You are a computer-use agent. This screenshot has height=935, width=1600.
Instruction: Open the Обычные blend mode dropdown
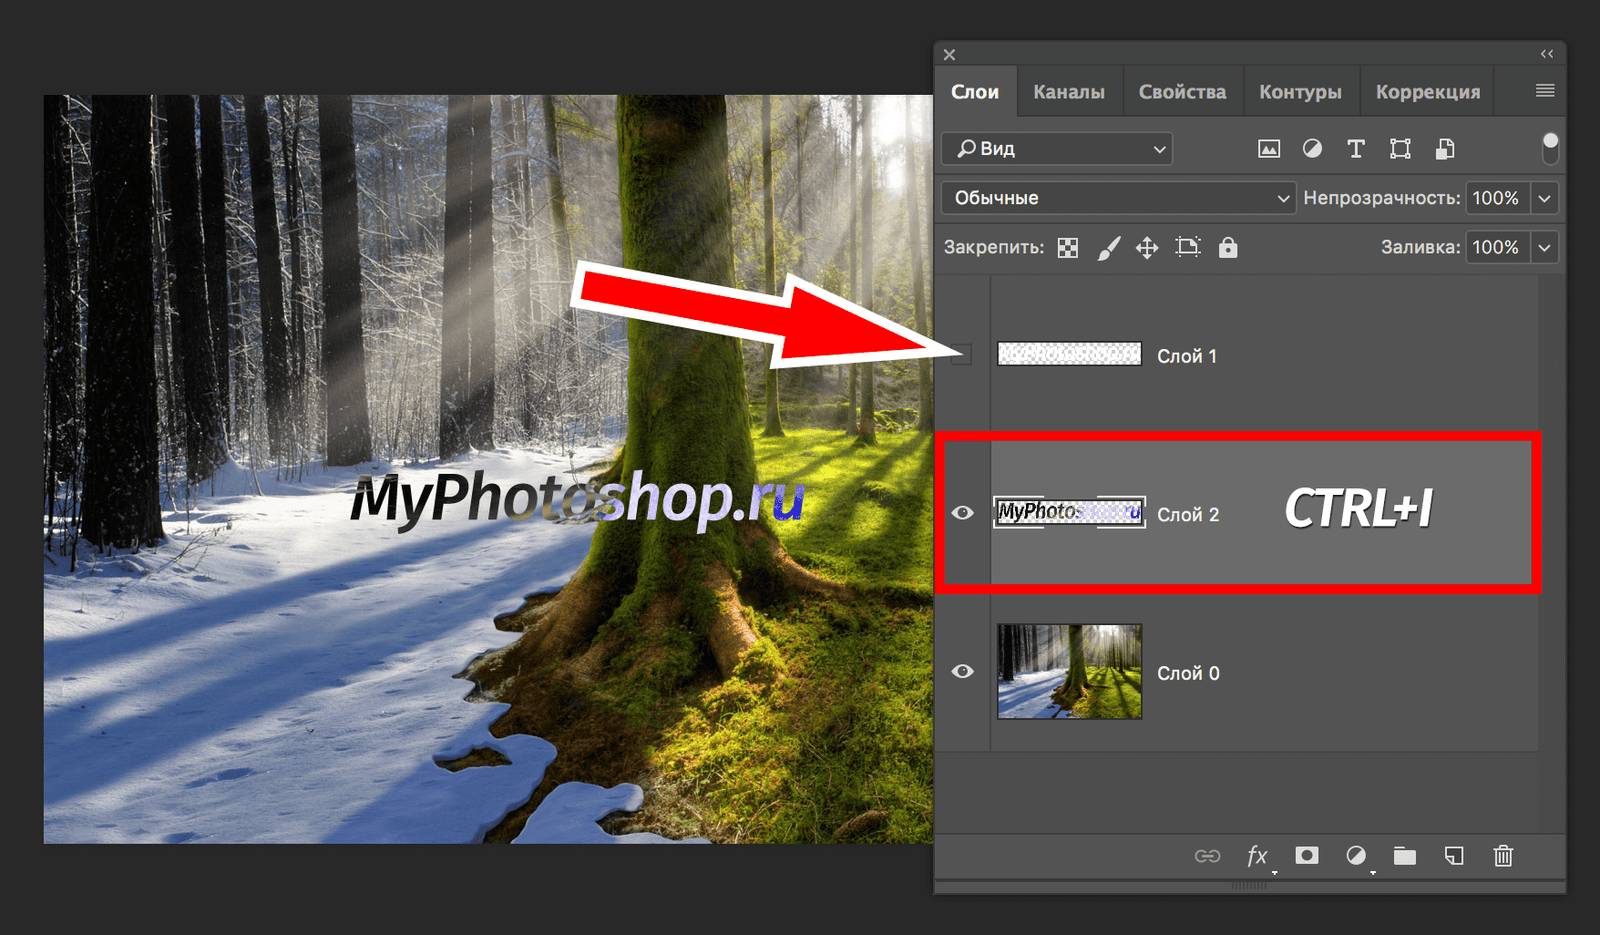[1118, 198]
